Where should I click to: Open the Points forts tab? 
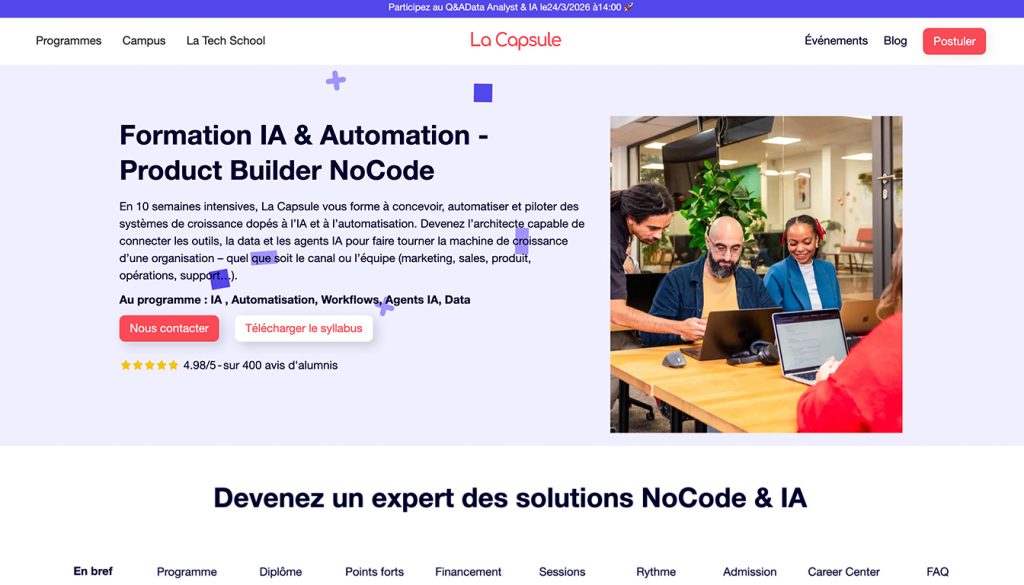point(374,572)
